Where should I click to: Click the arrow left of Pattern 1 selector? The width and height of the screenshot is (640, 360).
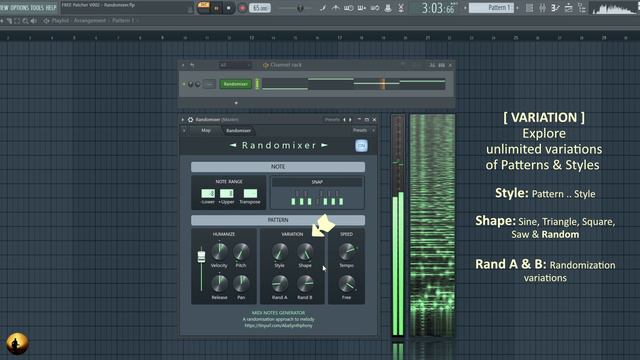click(465, 8)
